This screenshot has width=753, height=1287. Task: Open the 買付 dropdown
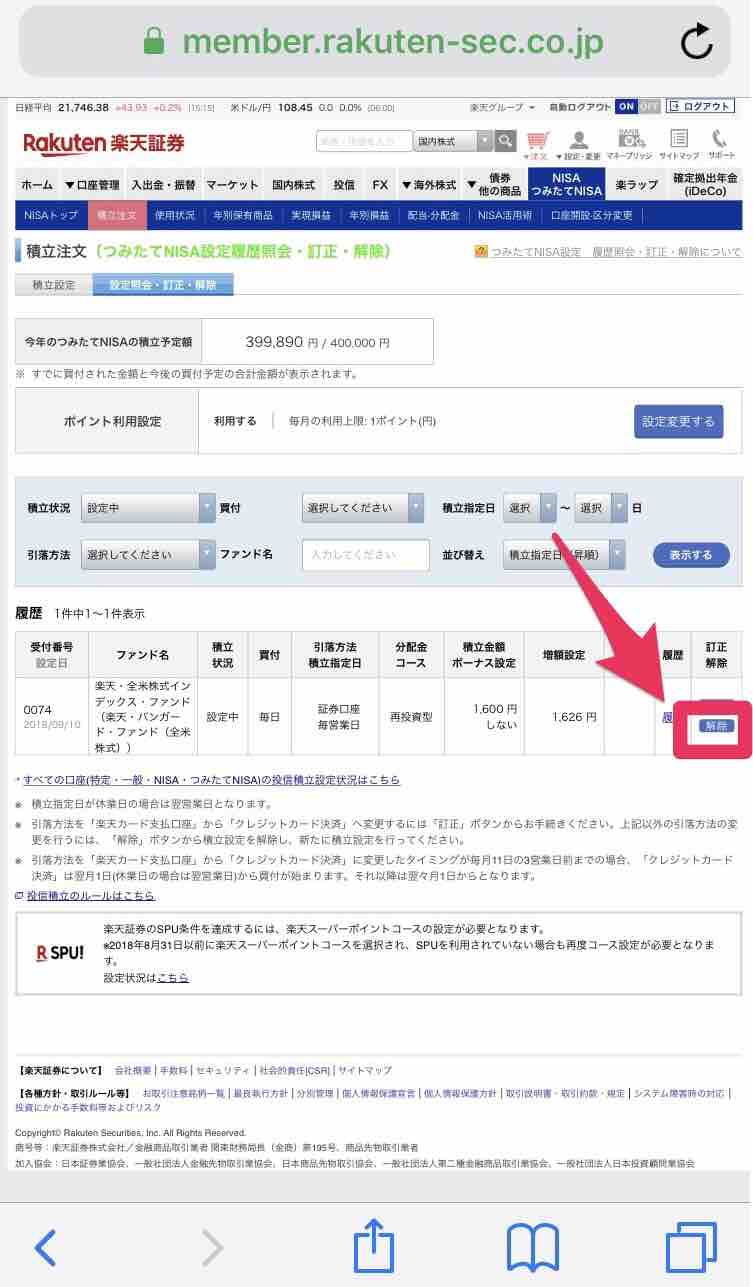coord(363,508)
